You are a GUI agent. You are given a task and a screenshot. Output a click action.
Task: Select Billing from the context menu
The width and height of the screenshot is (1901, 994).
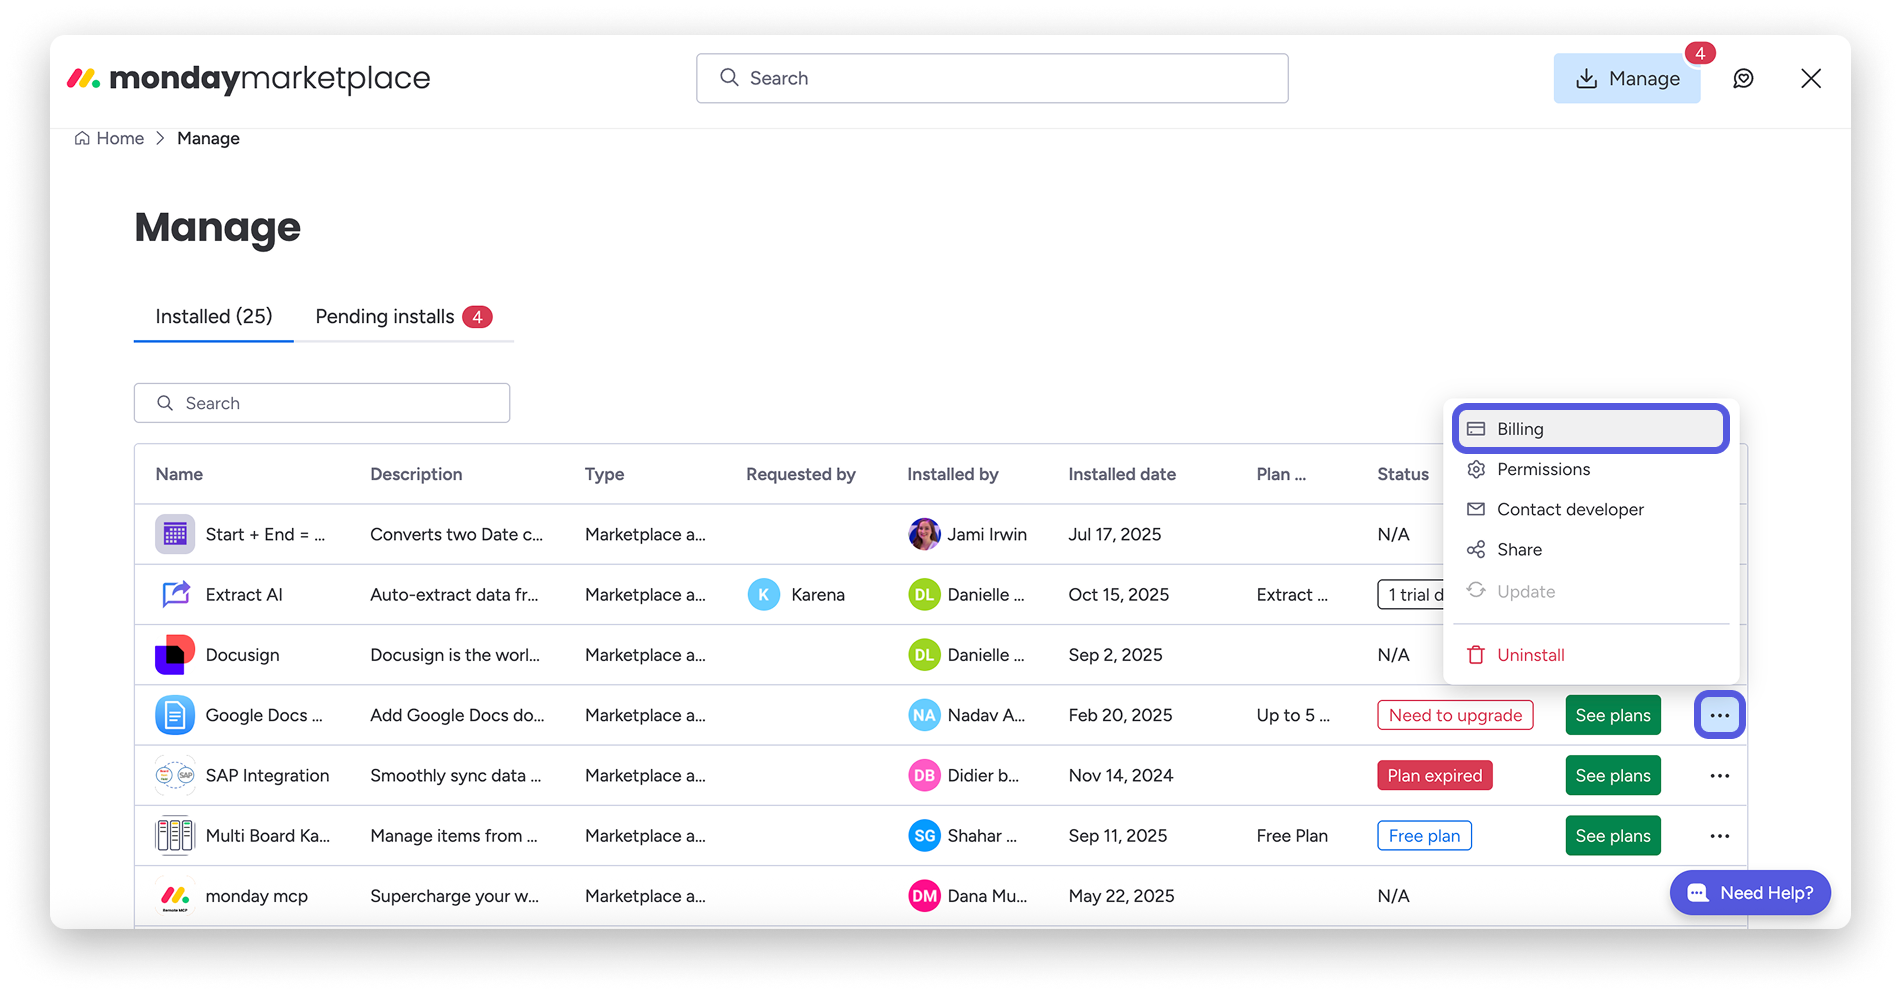point(1591,429)
